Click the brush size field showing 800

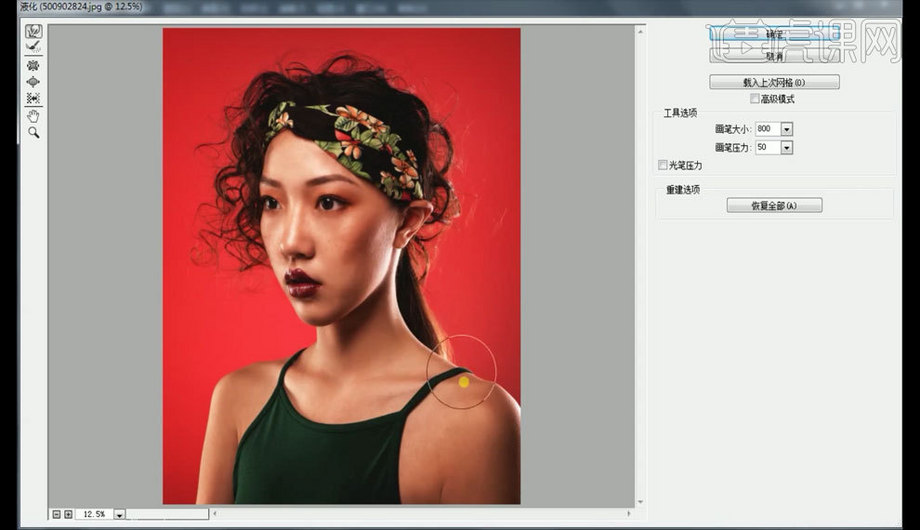[767, 129]
